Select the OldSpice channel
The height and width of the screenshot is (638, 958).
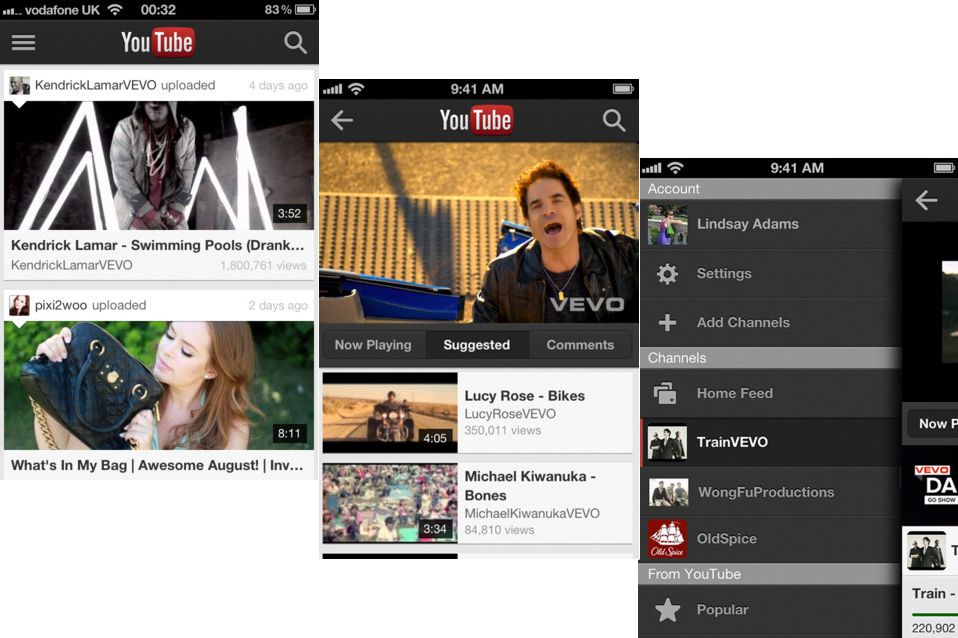click(770, 539)
